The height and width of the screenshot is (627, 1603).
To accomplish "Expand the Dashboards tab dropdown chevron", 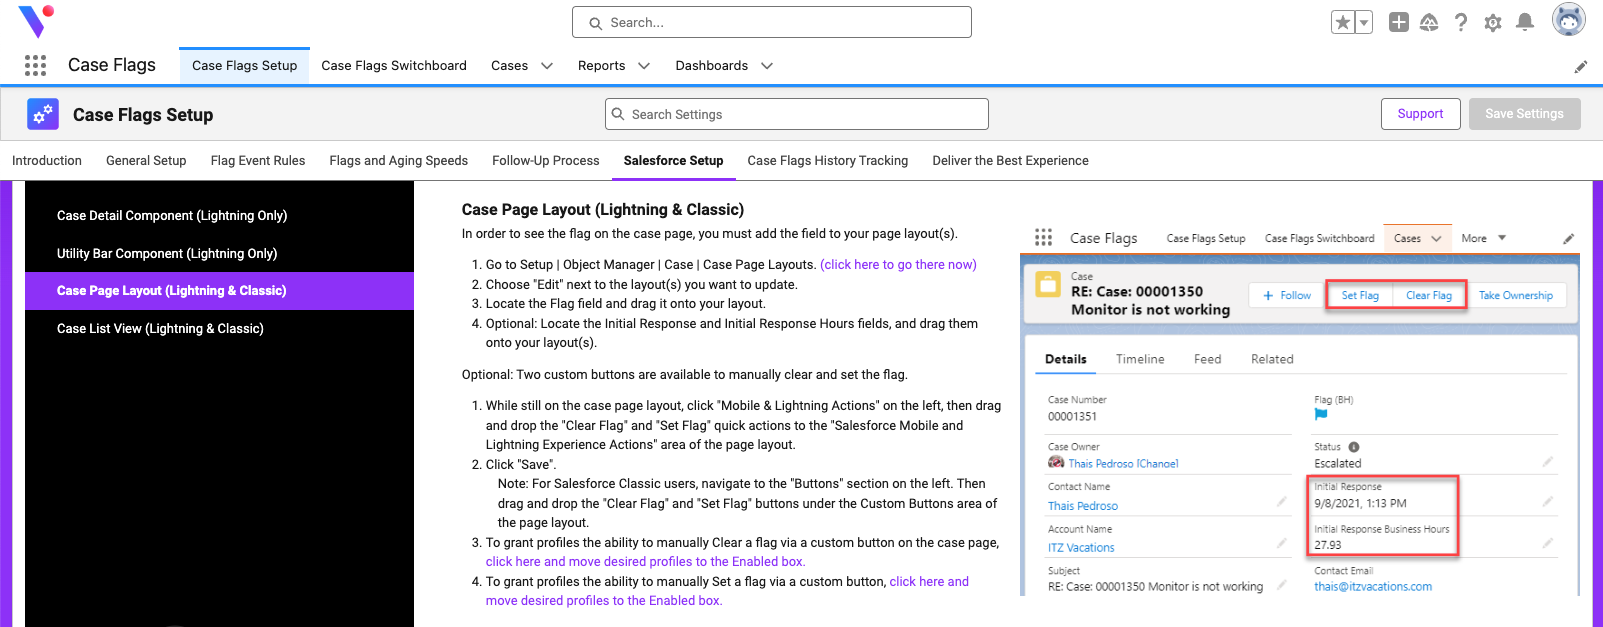I will pos(767,66).
